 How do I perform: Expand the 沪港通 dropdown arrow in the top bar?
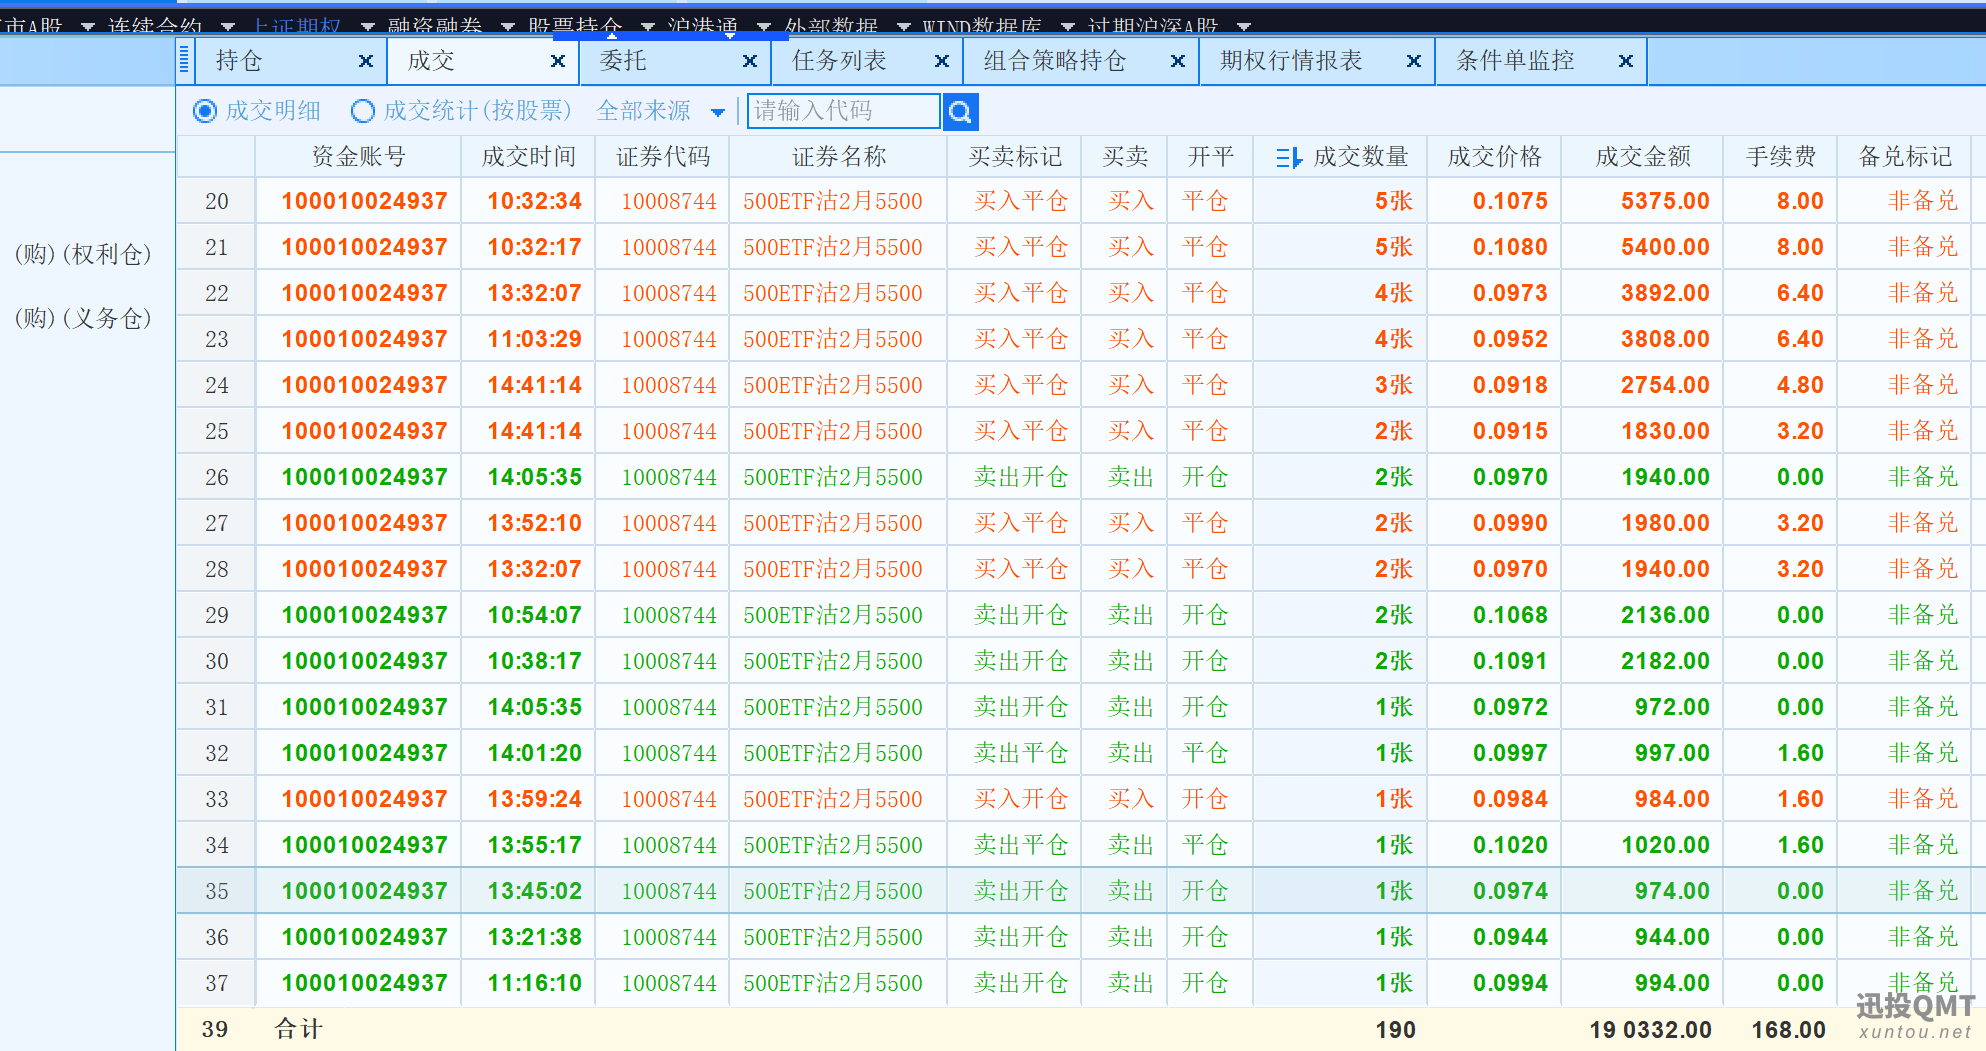[764, 26]
